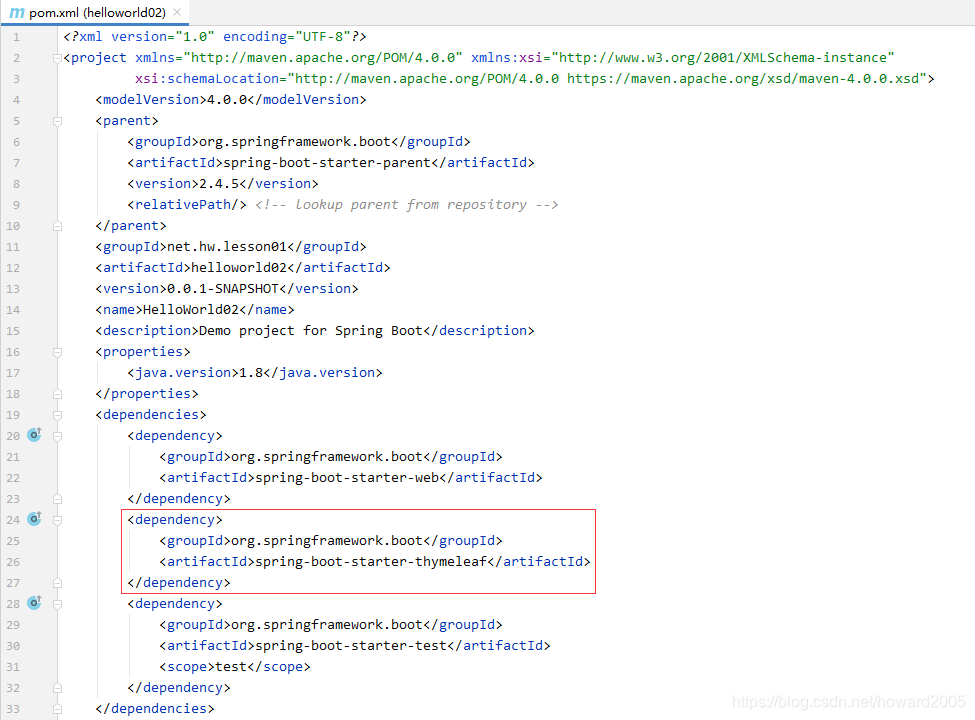Collapse the thymeleaf dependency fold on line 24
The height and width of the screenshot is (720, 975).
point(57,520)
